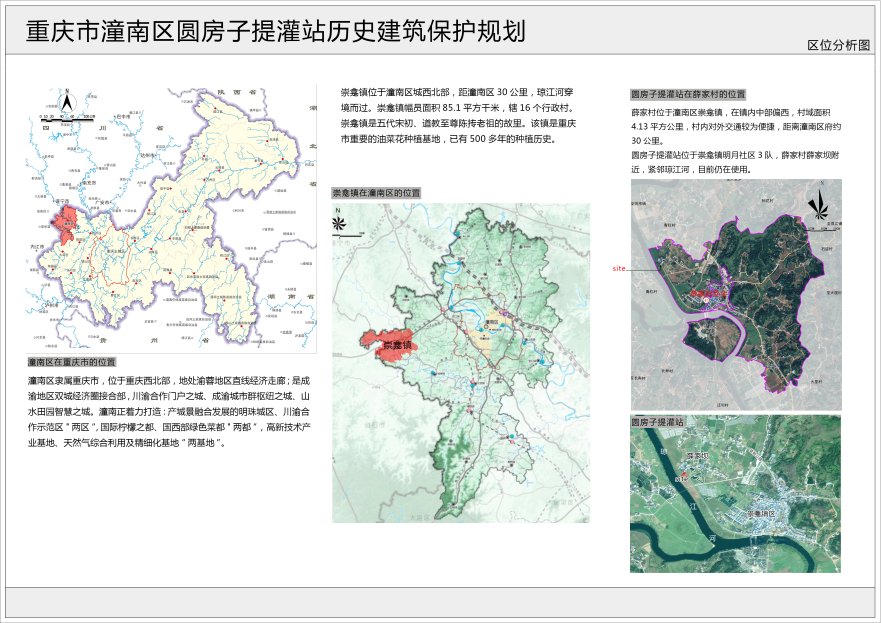
Task: Click the red 'site' callout label
Action: tap(619, 269)
